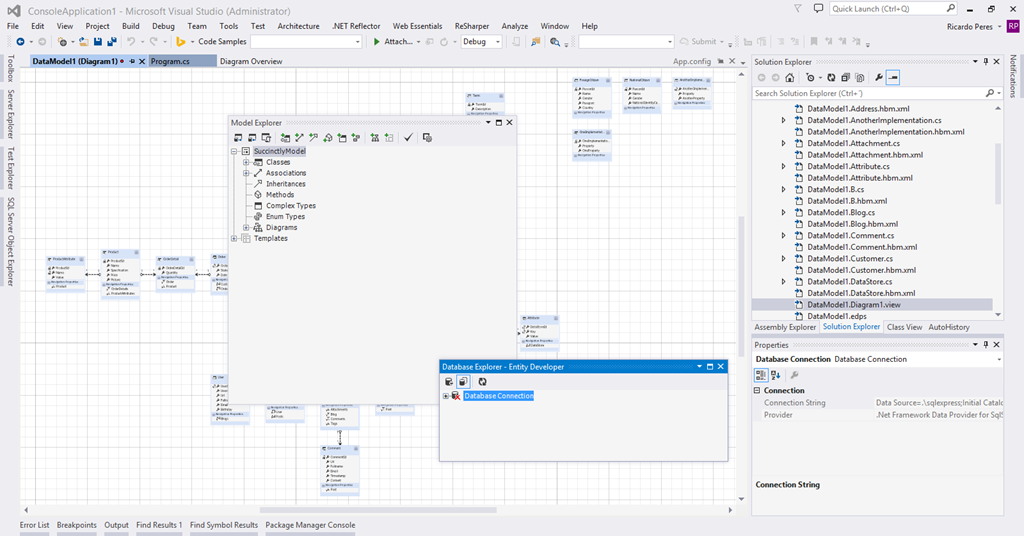This screenshot has height=536, width=1024.
Task: Click the Open File folder icon in toolbar
Action: click(x=84, y=42)
